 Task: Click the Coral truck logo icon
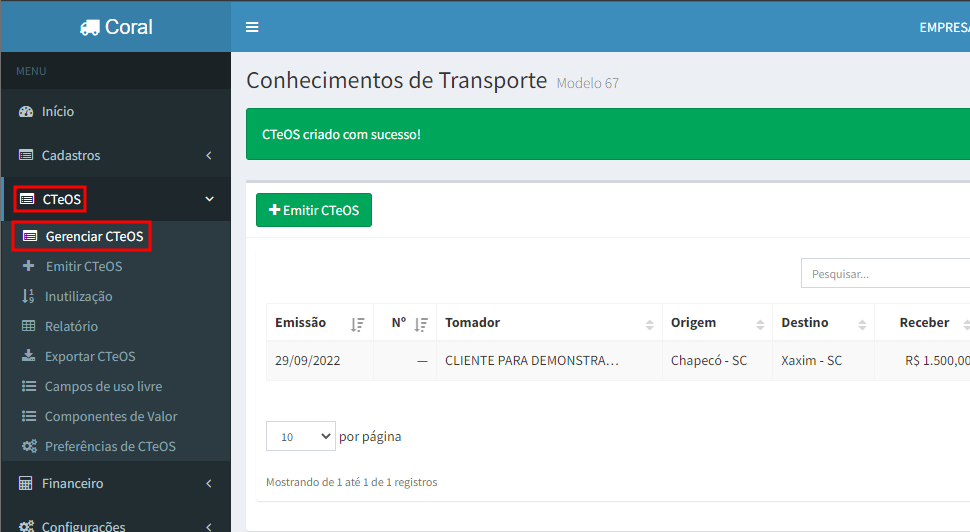tap(89, 28)
